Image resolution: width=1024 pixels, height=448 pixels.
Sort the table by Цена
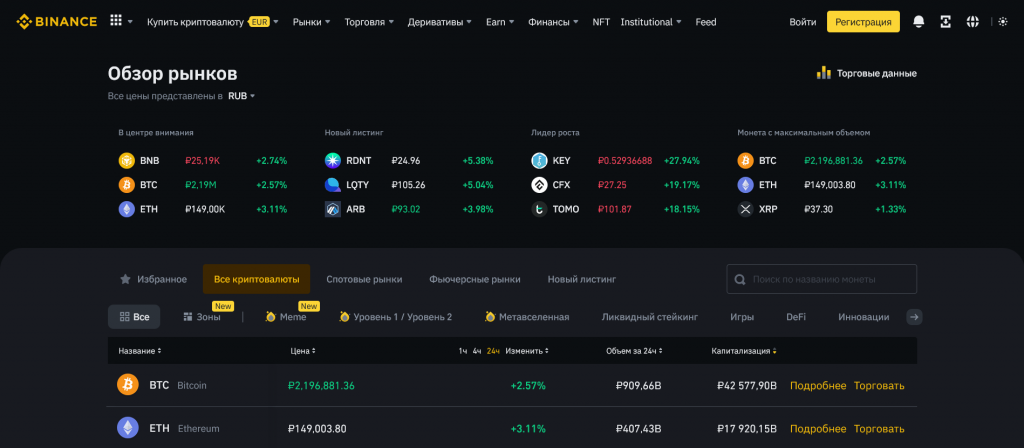(303, 351)
